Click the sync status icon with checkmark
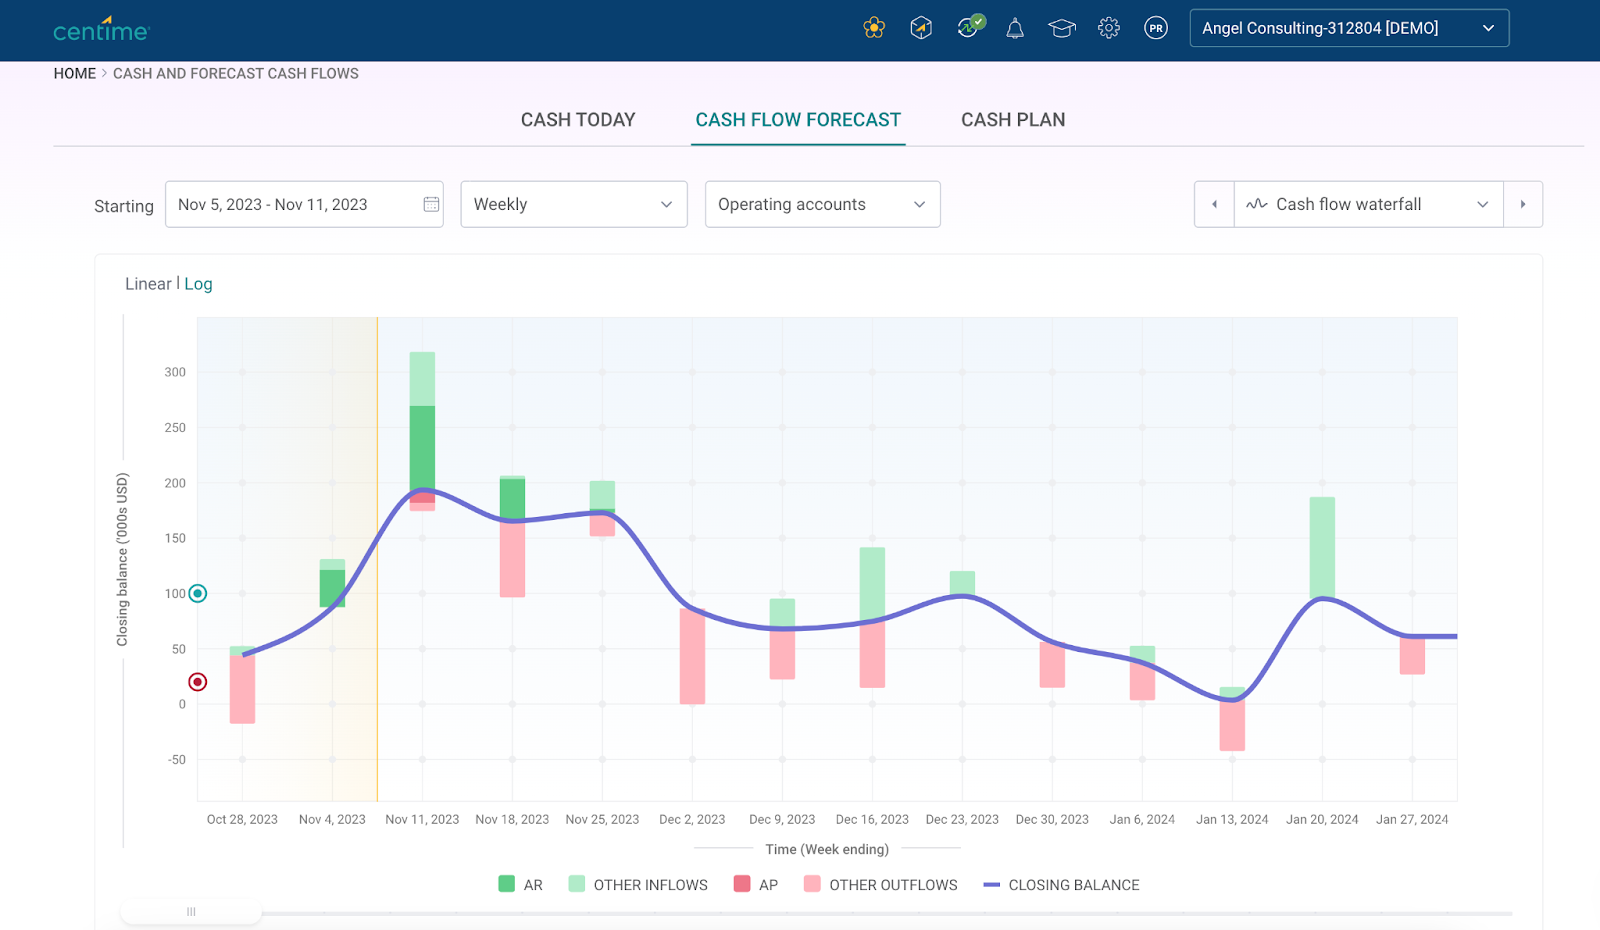This screenshot has width=1600, height=930. point(969,27)
